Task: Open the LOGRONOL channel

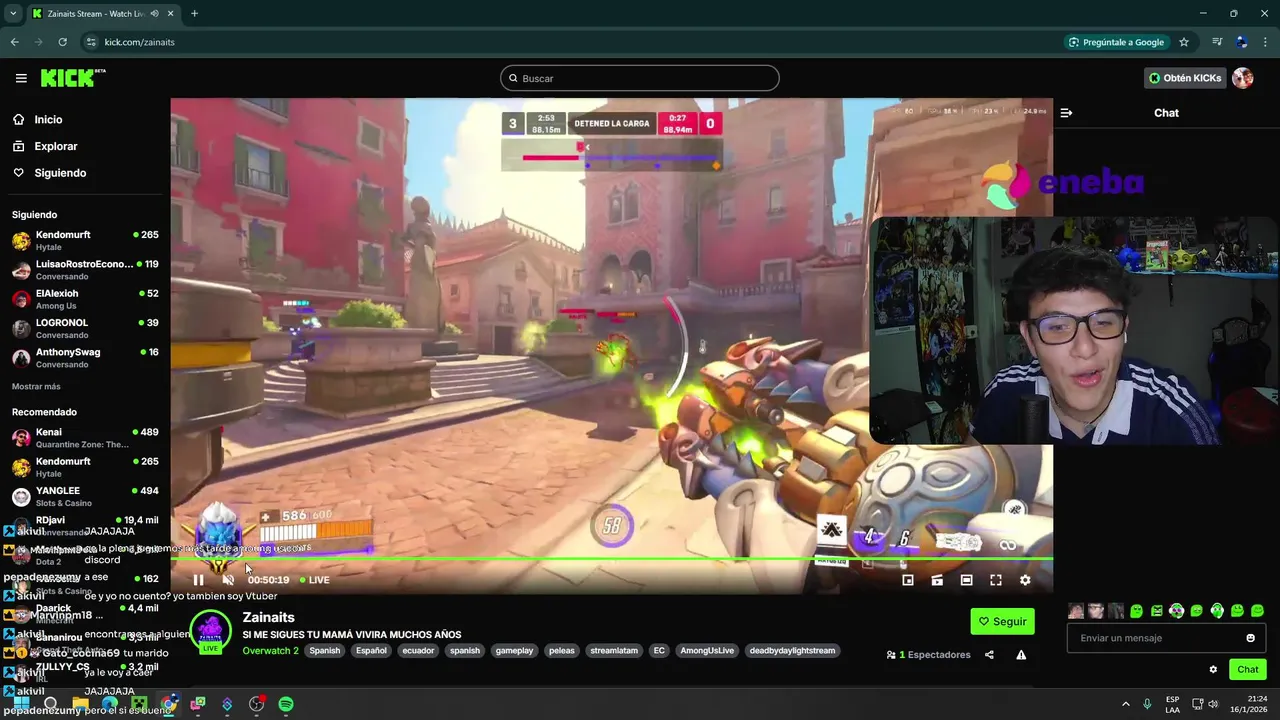Action: coord(85,329)
